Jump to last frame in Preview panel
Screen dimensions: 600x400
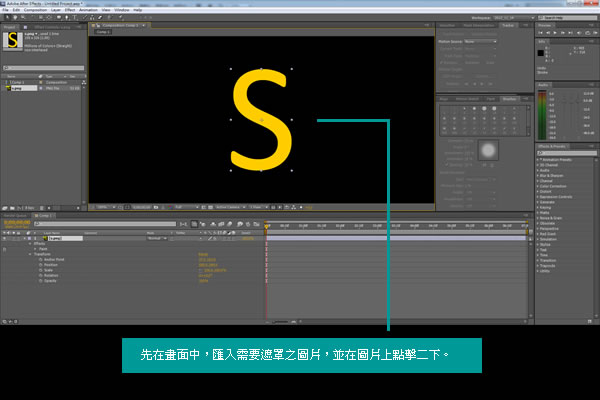click(570, 33)
